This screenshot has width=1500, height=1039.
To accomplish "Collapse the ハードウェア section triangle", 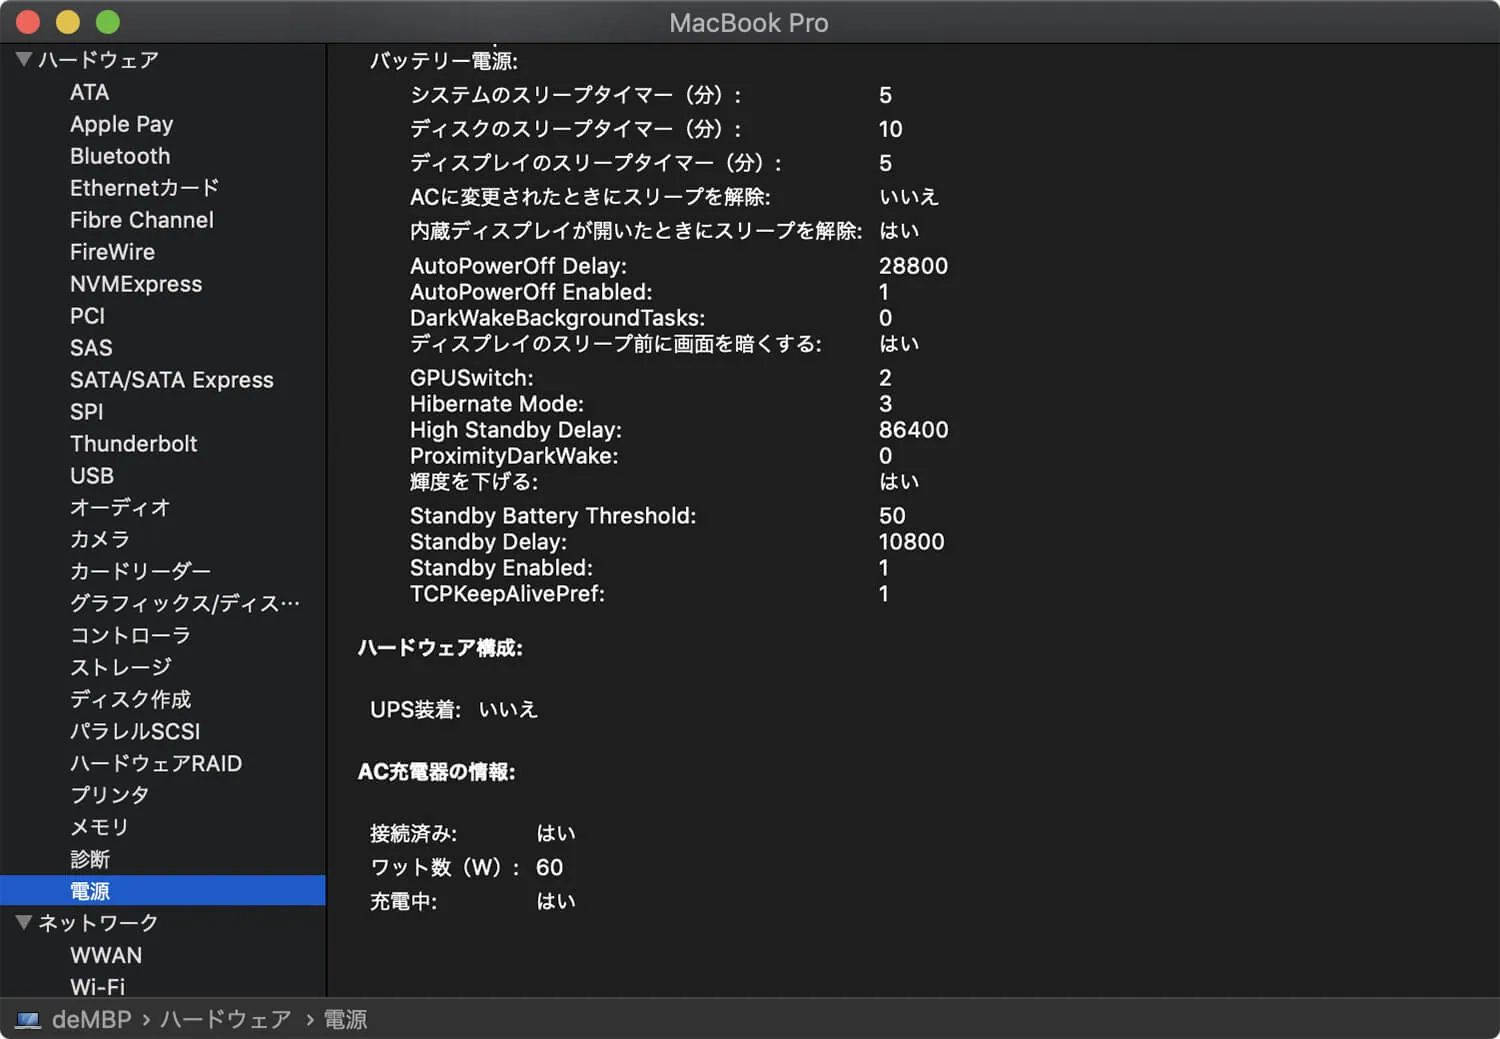I will (24, 59).
